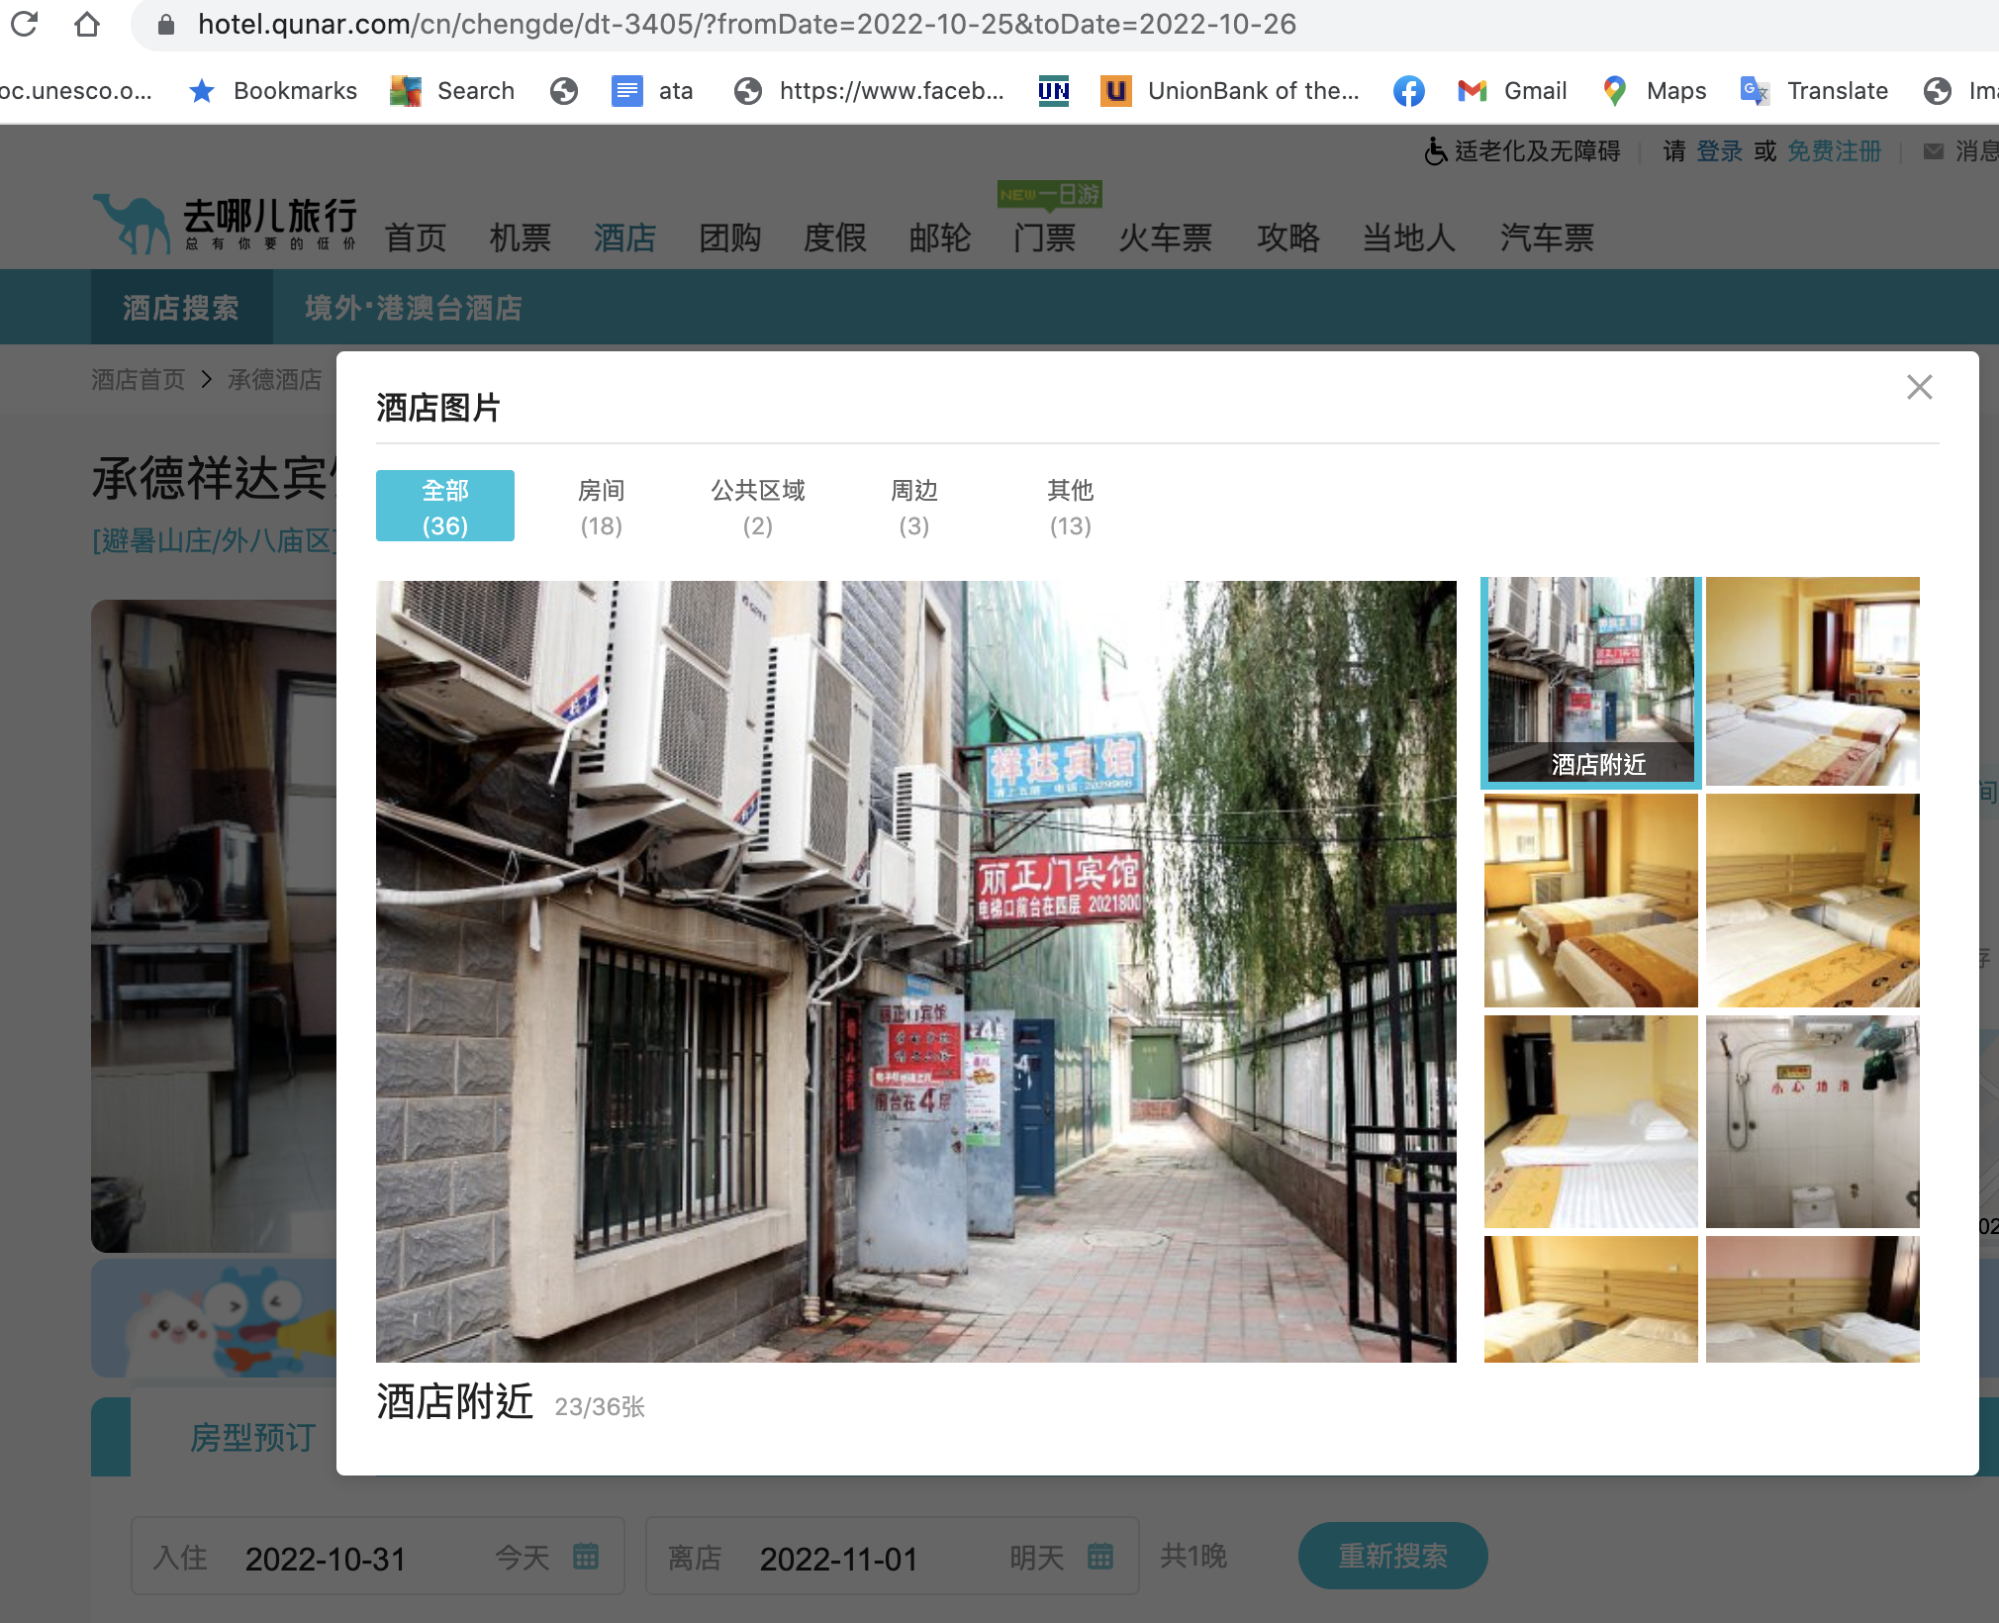Open the Maps bookmark
Screen dimensions: 1999x1623
(x=1655, y=91)
